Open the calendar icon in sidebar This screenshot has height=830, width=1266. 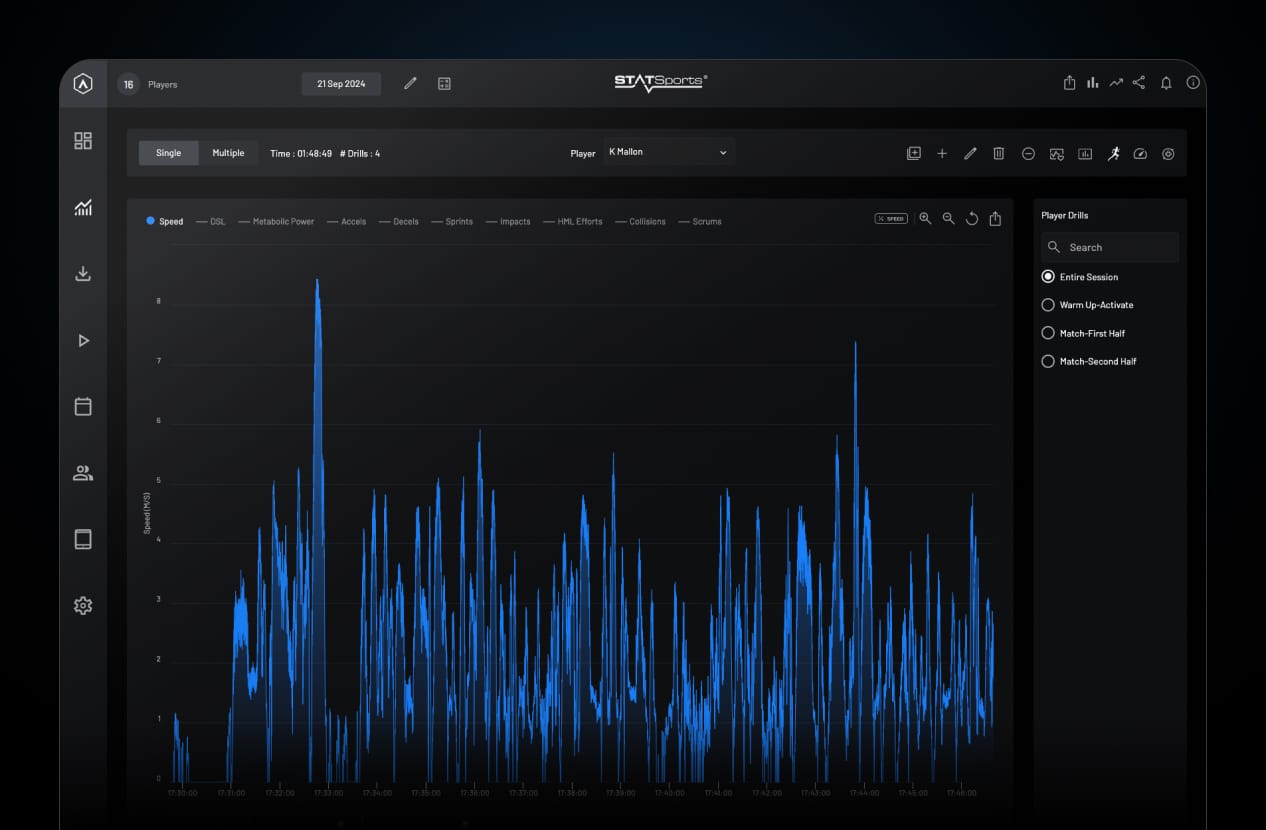tap(83, 406)
